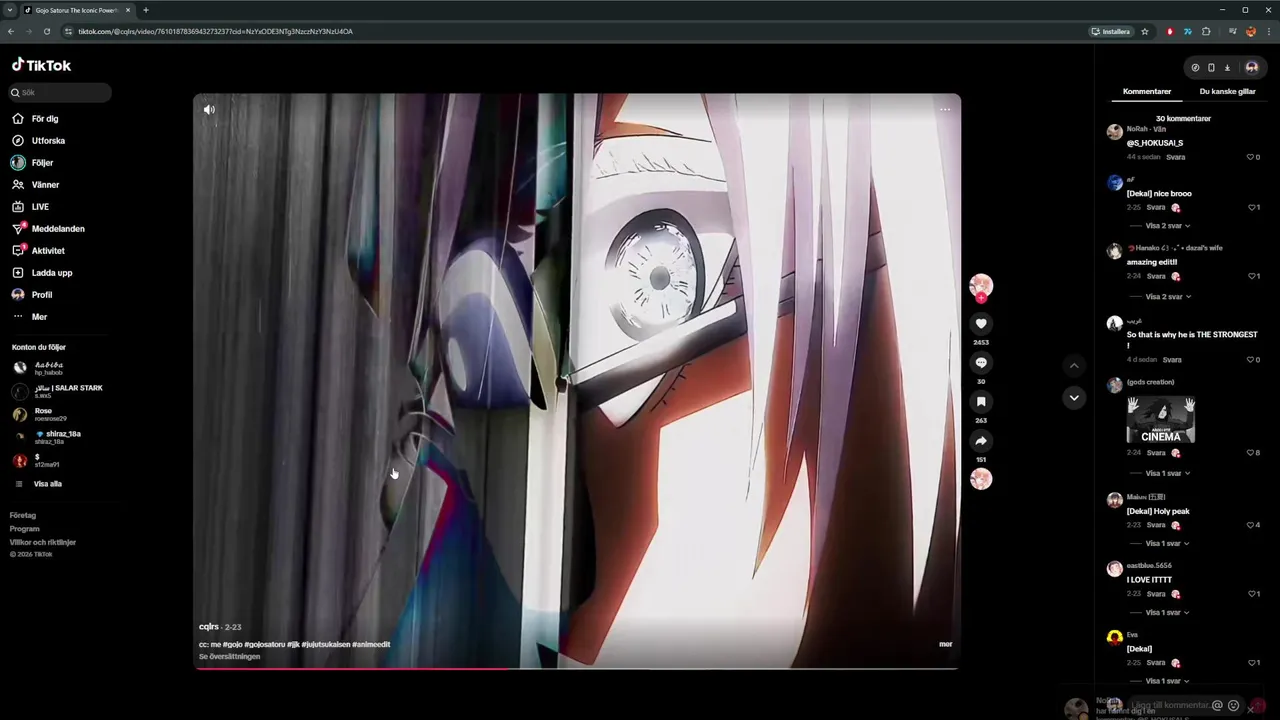Viewport: 1280px width, 720px height.
Task: Open the video three-dot options menu
Action: tap(945, 110)
